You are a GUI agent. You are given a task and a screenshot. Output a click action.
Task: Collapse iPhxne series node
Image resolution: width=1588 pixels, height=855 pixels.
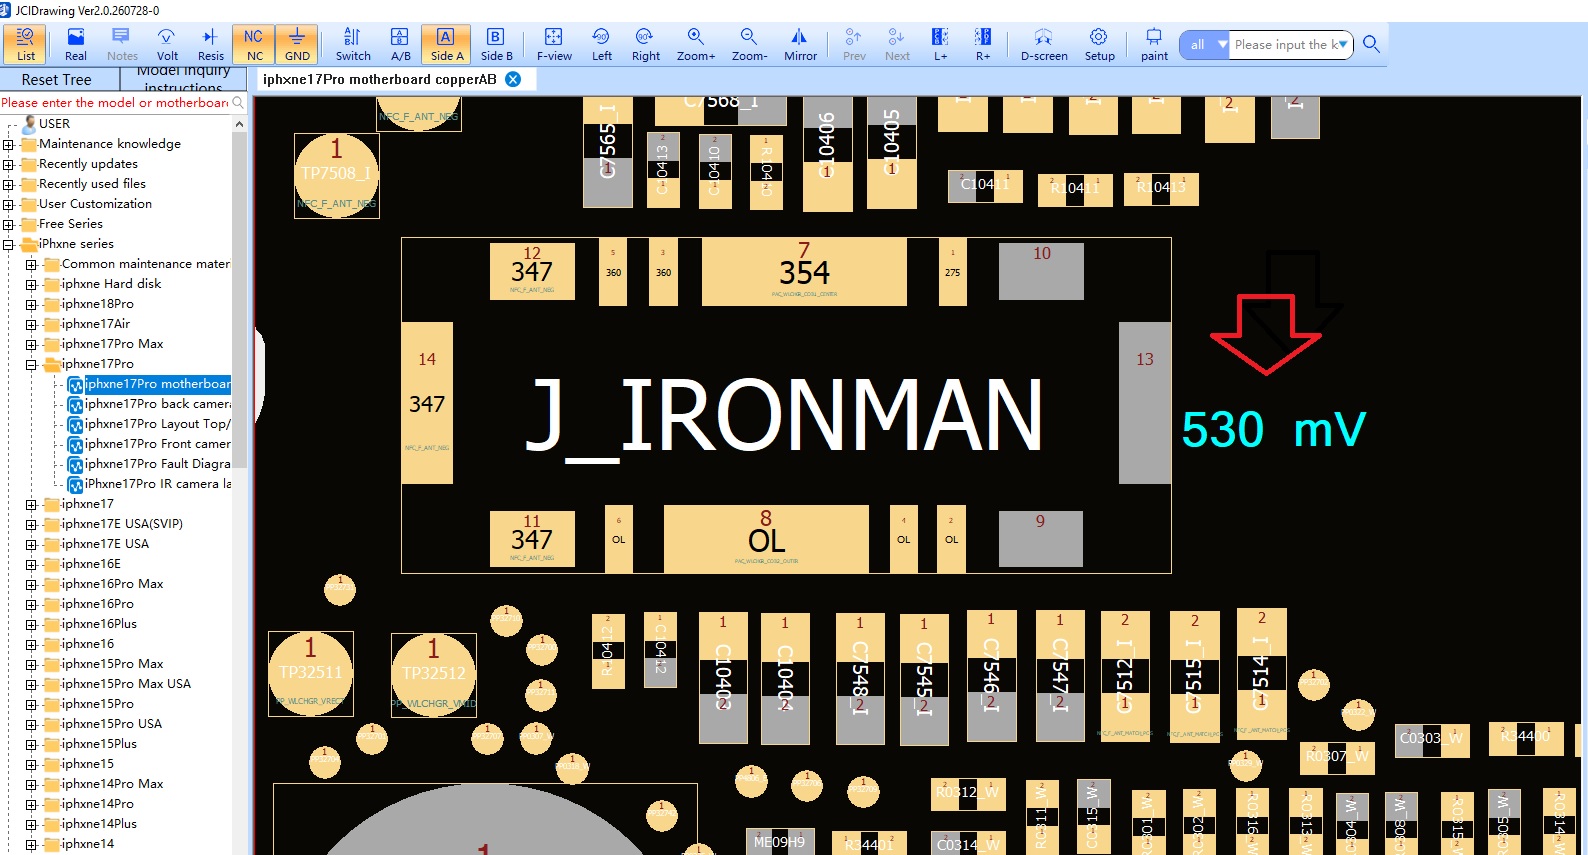click(8, 244)
